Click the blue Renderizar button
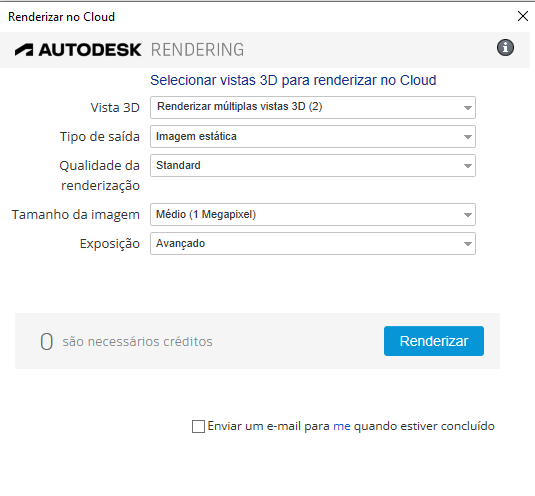Screen dimensions: 535x496 click(434, 341)
